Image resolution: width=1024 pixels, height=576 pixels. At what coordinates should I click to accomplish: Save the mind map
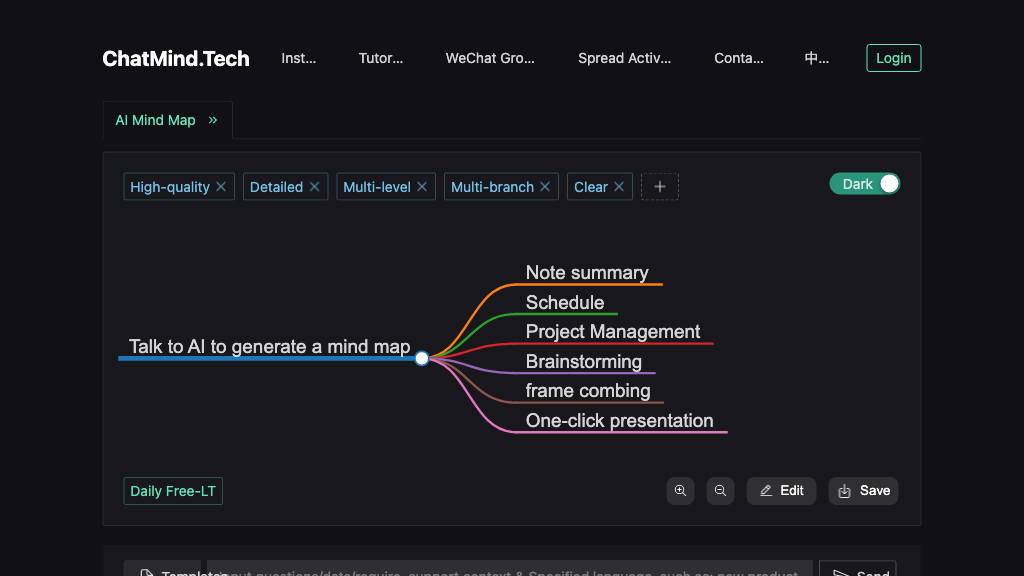[x=863, y=491]
